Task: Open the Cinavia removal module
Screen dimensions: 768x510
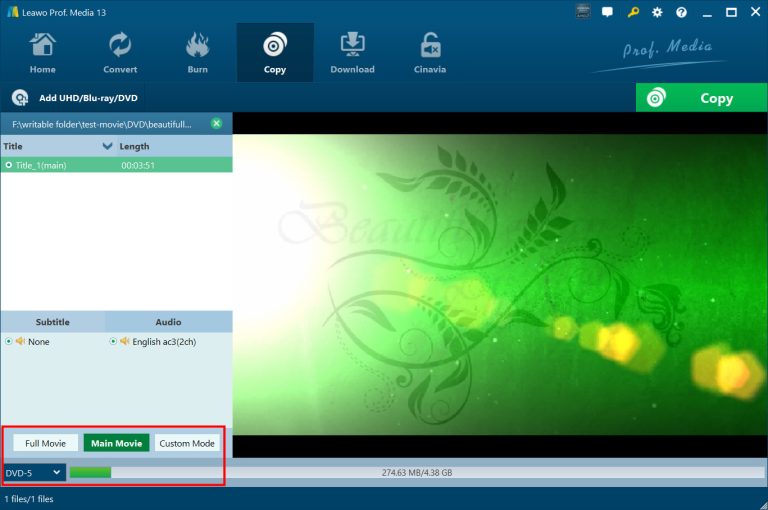Action: point(430,53)
